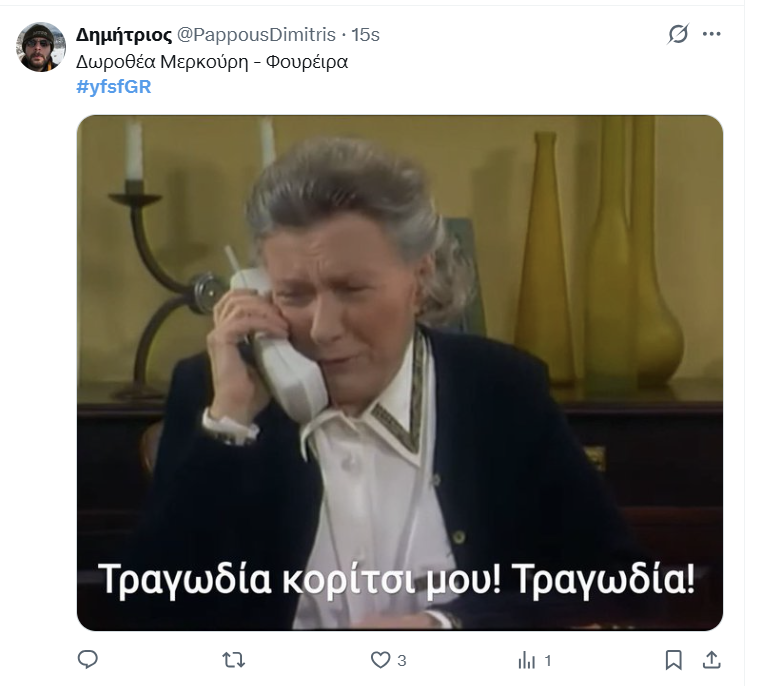Open the Grok explain-post icon
This screenshot has height=686, width=757.
pyautogui.click(x=678, y=34)
